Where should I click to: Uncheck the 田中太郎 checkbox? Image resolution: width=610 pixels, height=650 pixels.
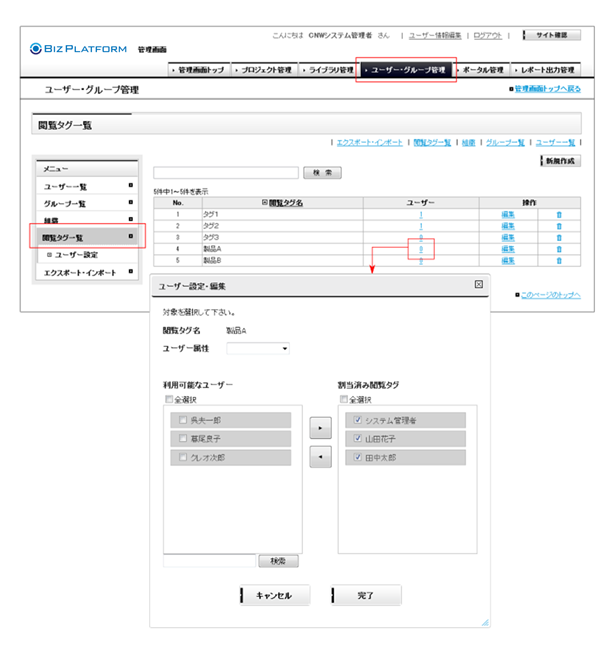(358, 457)
